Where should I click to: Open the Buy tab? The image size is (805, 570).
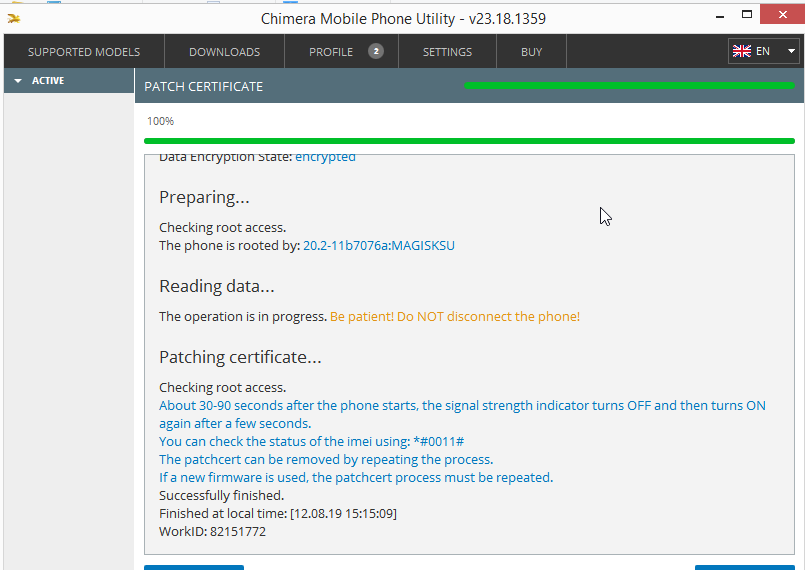click(531, 52)
